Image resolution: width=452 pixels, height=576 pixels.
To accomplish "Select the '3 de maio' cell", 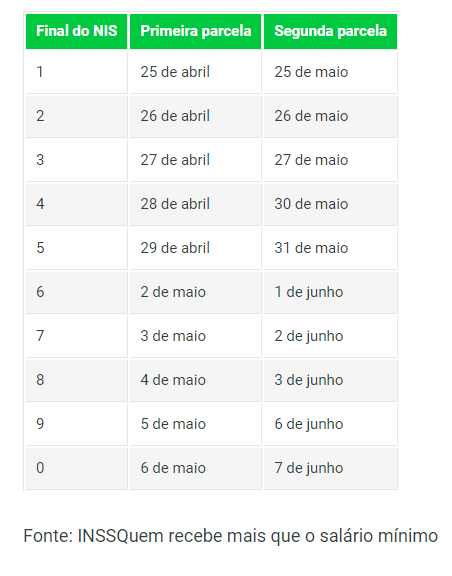I will [195, 336].
